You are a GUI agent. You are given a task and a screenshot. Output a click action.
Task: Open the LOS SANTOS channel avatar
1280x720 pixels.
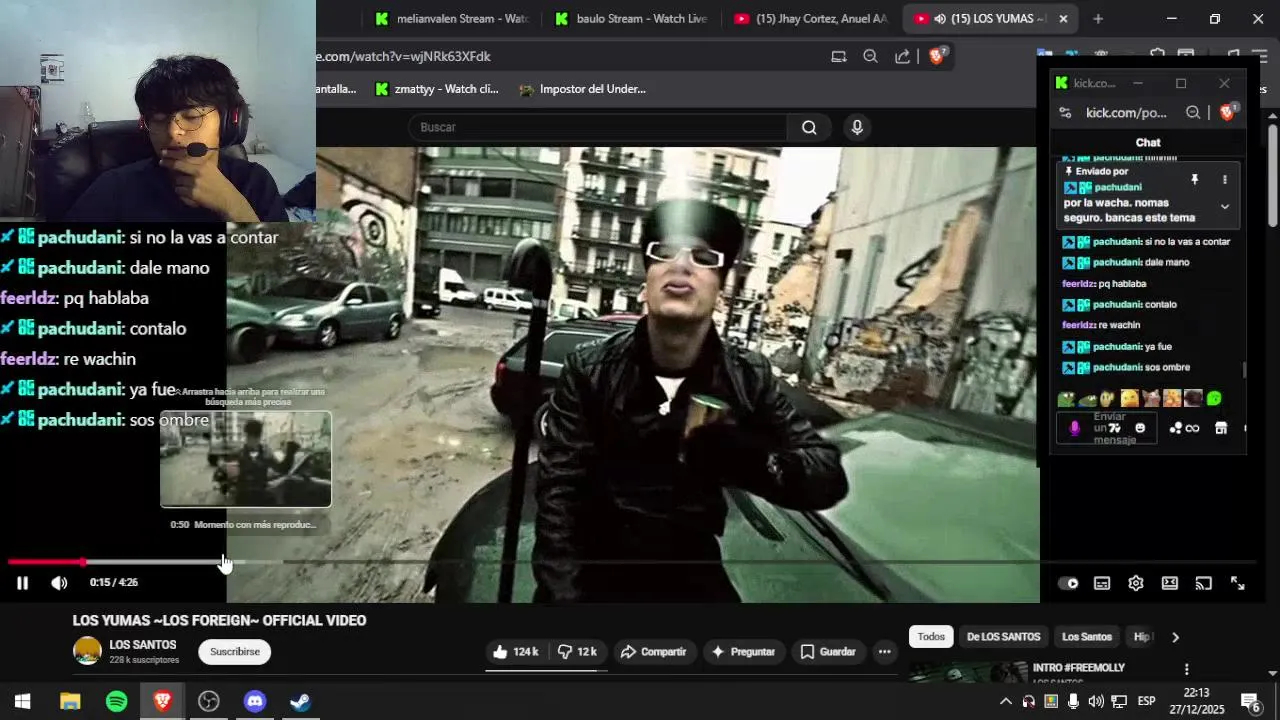click(87, 651)
